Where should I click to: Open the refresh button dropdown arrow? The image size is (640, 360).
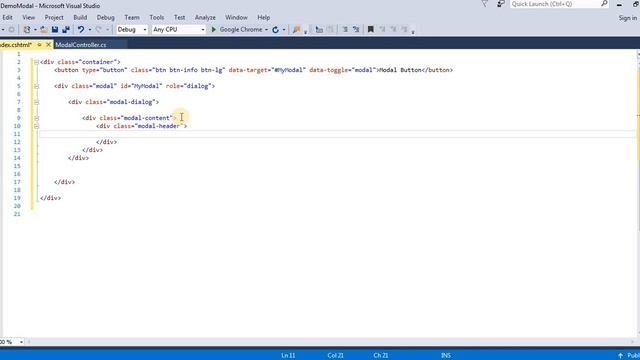(284, 29)
